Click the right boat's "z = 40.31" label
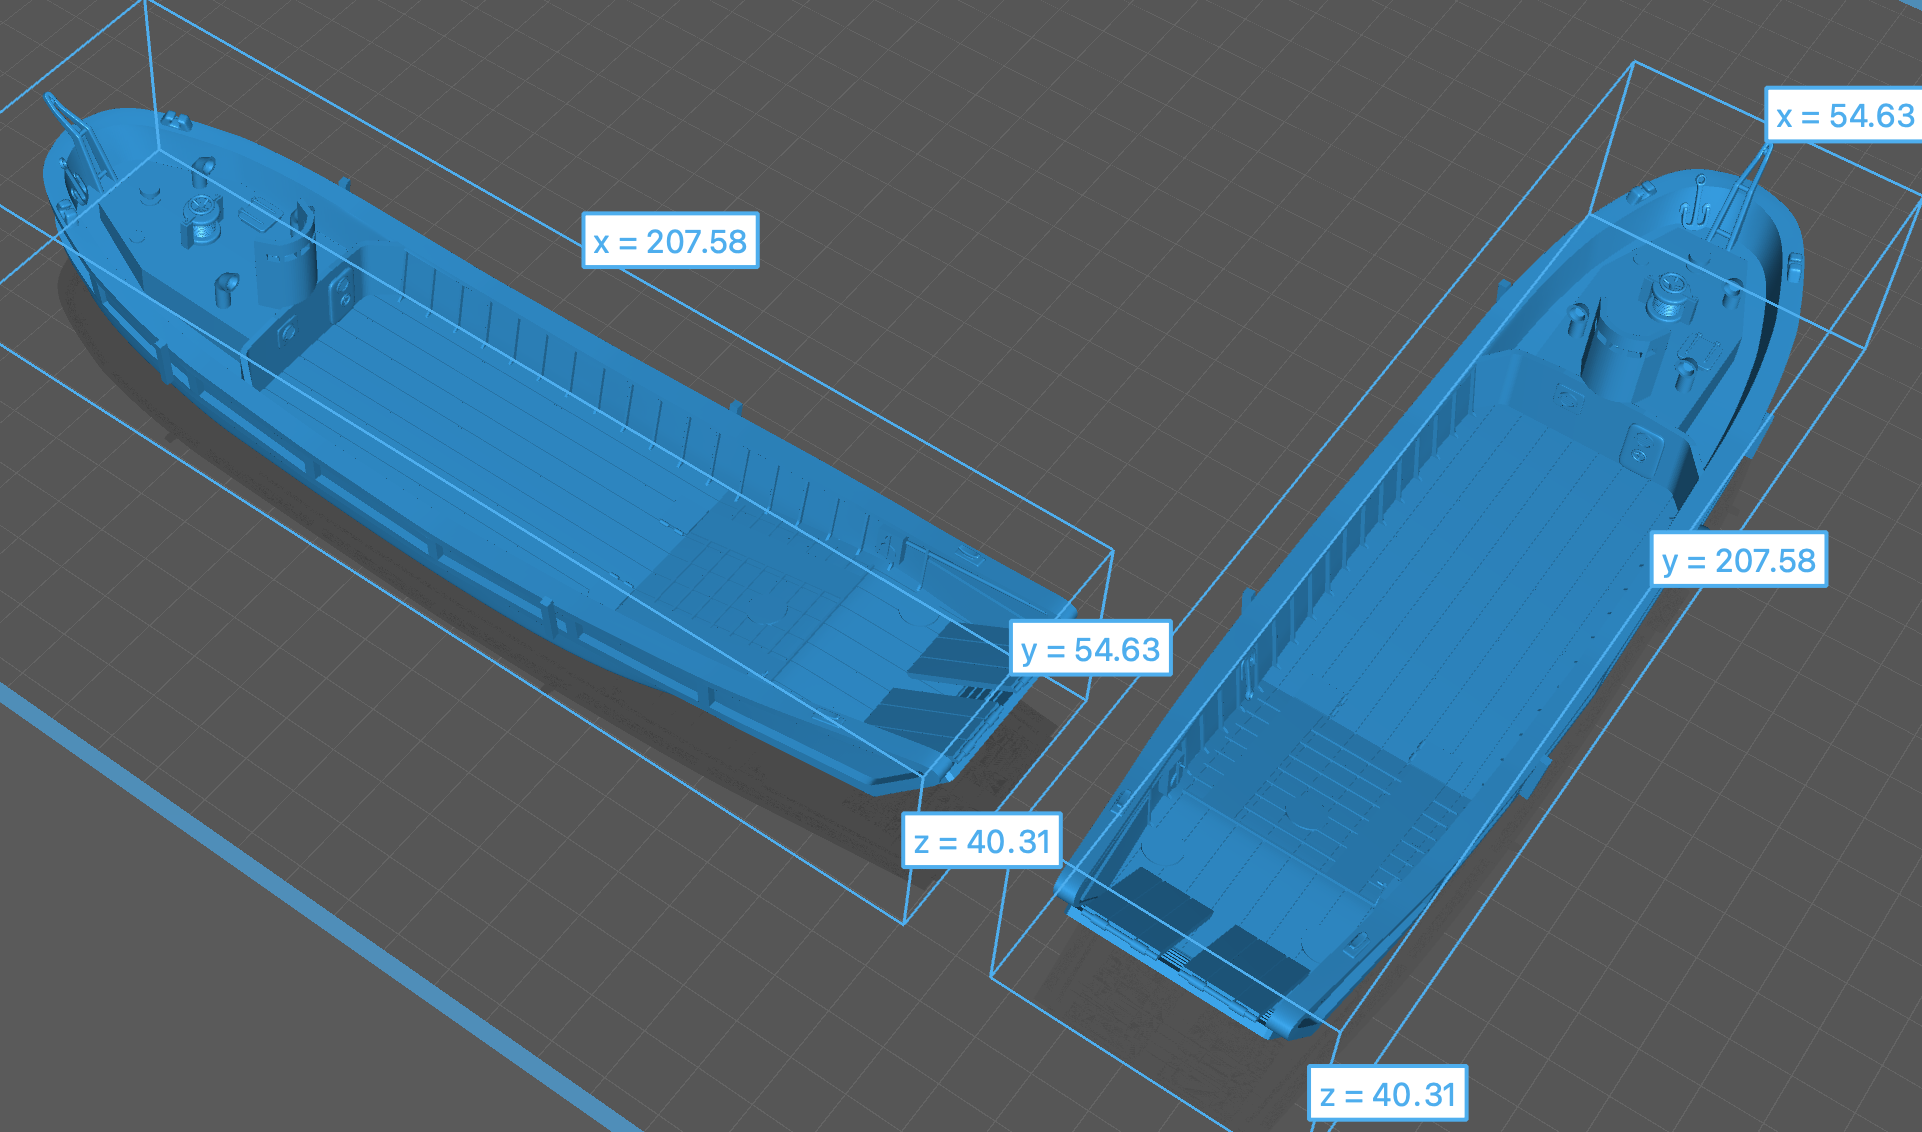This screenshot has height=1132, width=1922. tap(1387, 1094)
